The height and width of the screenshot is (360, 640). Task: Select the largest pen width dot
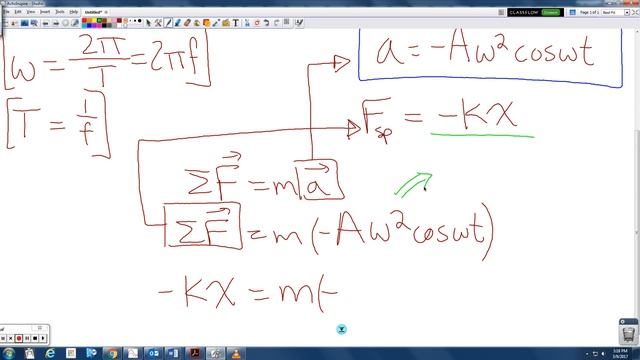point(140,21)
